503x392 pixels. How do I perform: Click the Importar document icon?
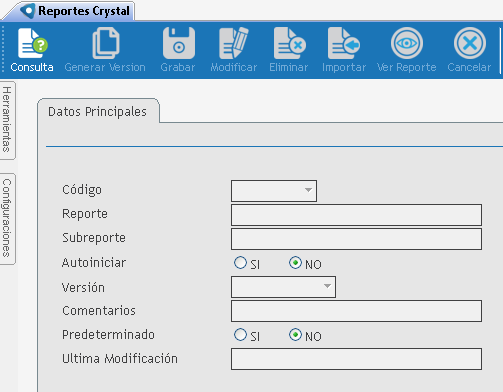point(344,43)
